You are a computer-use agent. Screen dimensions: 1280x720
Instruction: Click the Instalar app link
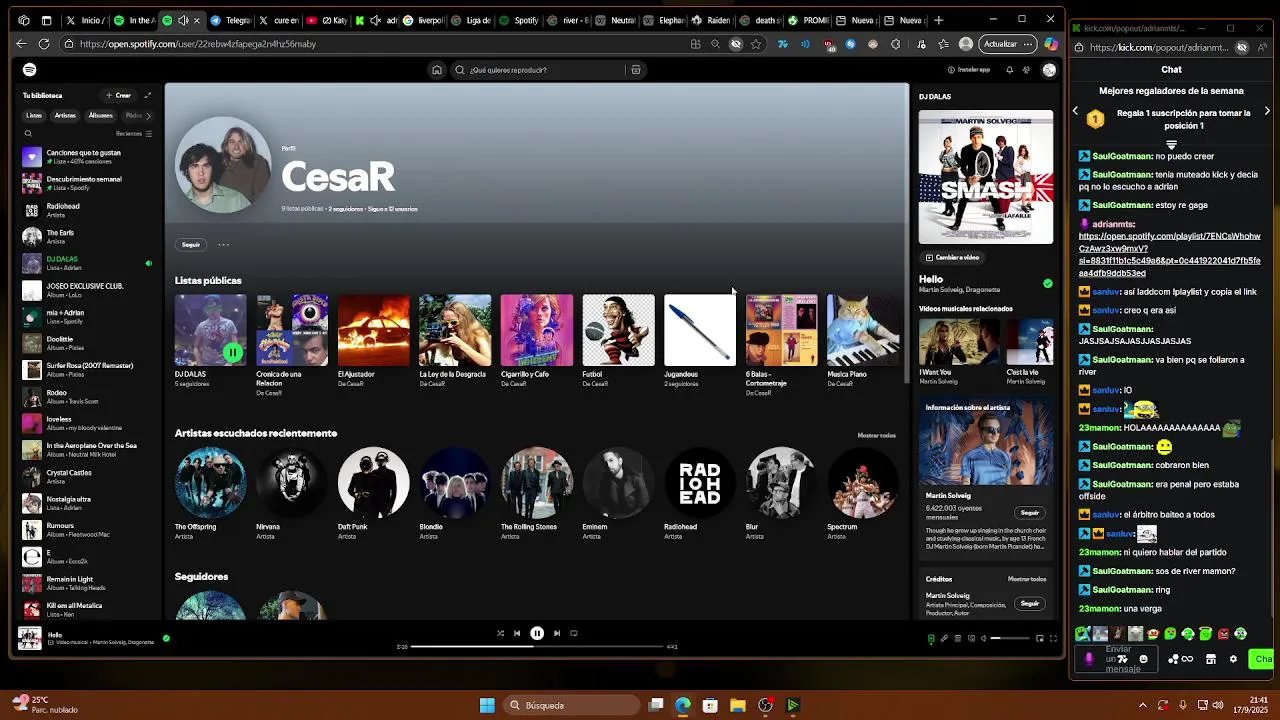[x=969, y=70]
